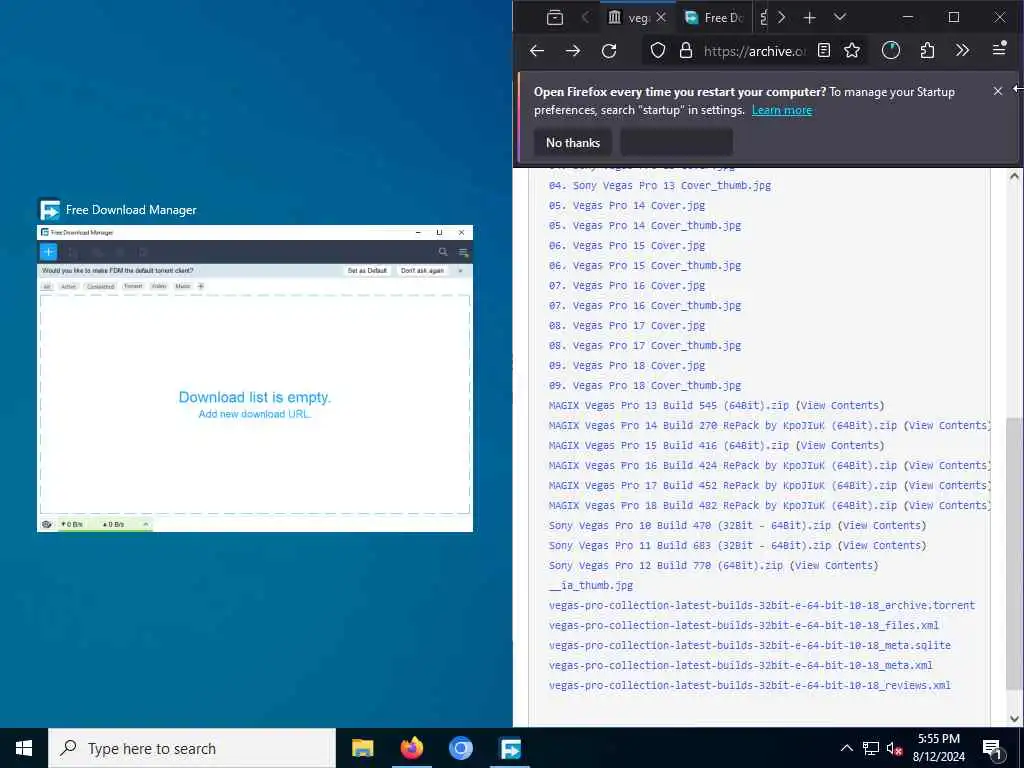Close the archive.org vegas tab
The image size is (1024, 768).
[661, 18]
